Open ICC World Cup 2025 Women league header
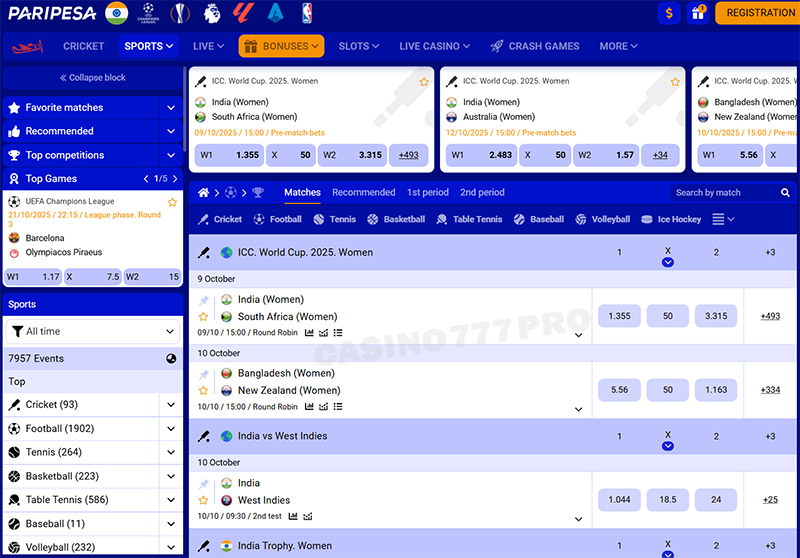The height and width of the screenshot is (558, 800). pyautogui.click(x=305, y=252)
